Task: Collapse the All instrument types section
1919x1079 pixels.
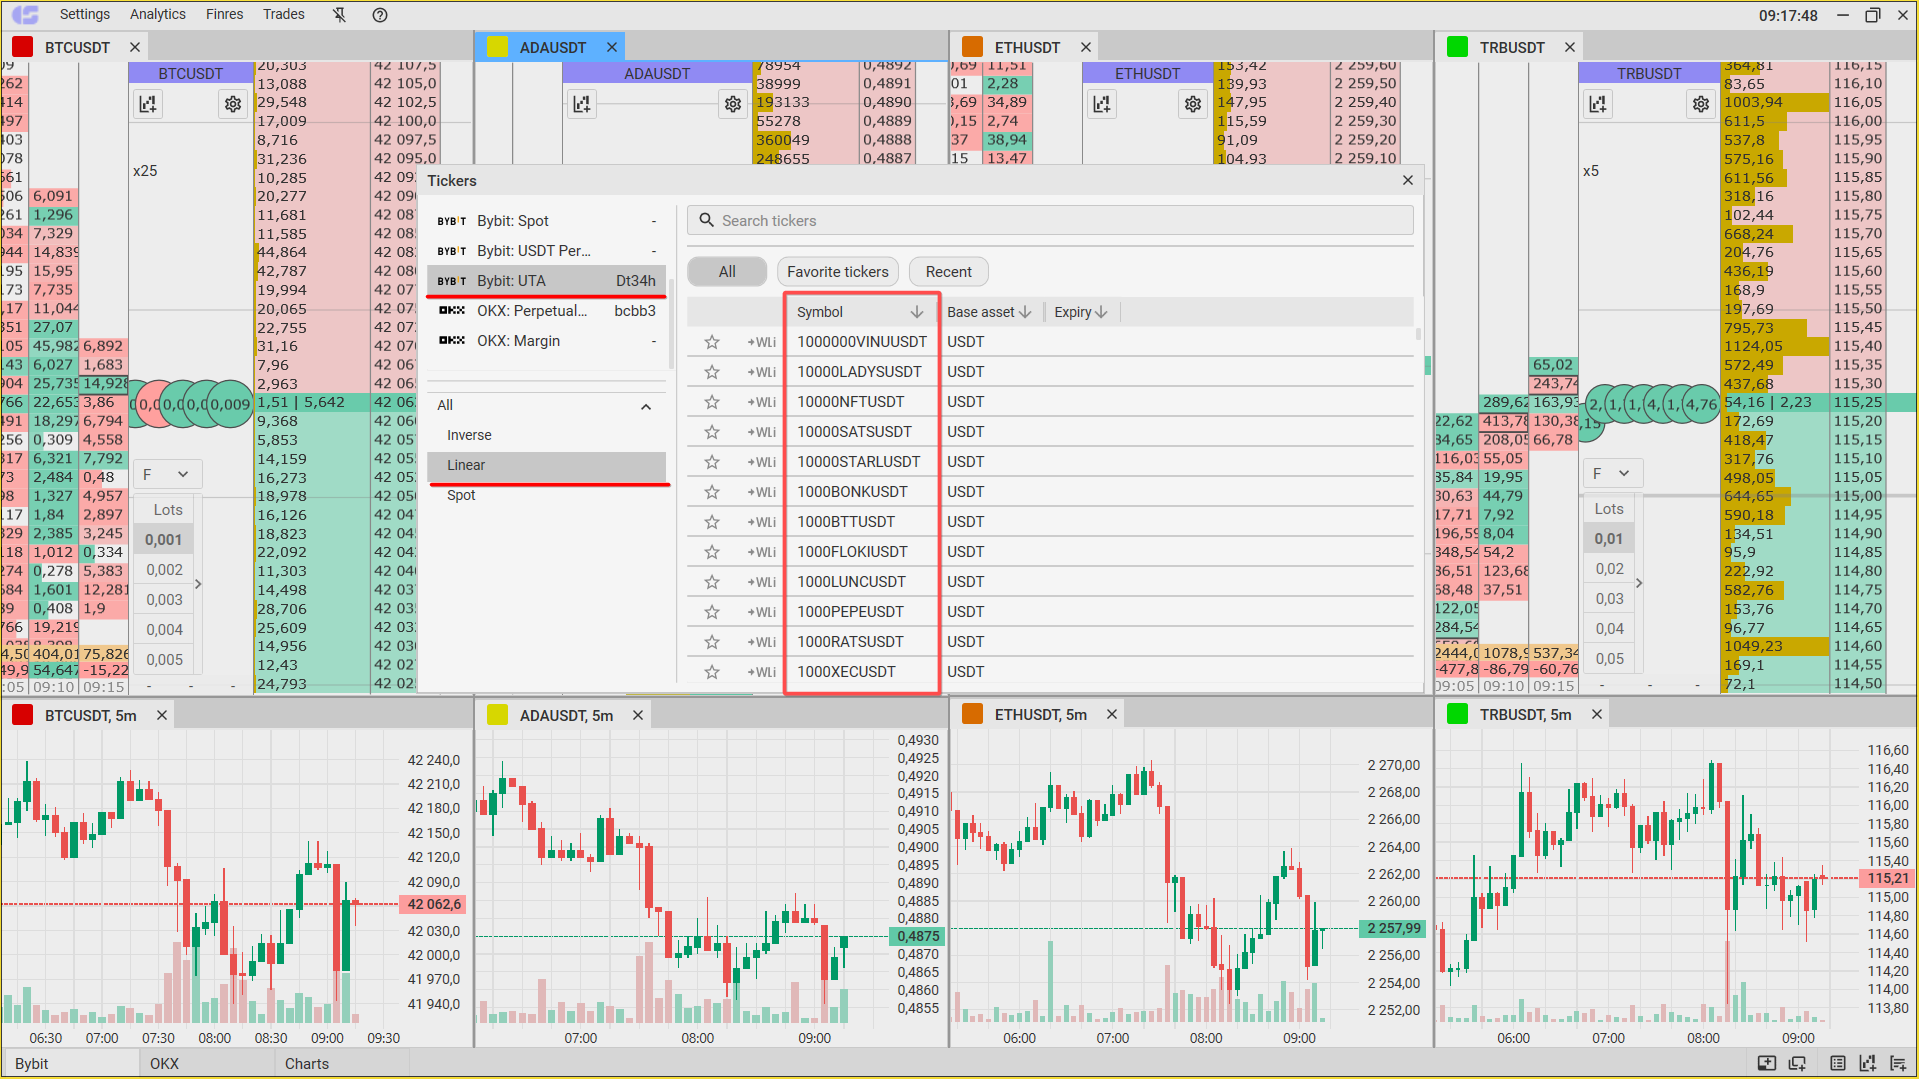Action: [x=646, y=406]
